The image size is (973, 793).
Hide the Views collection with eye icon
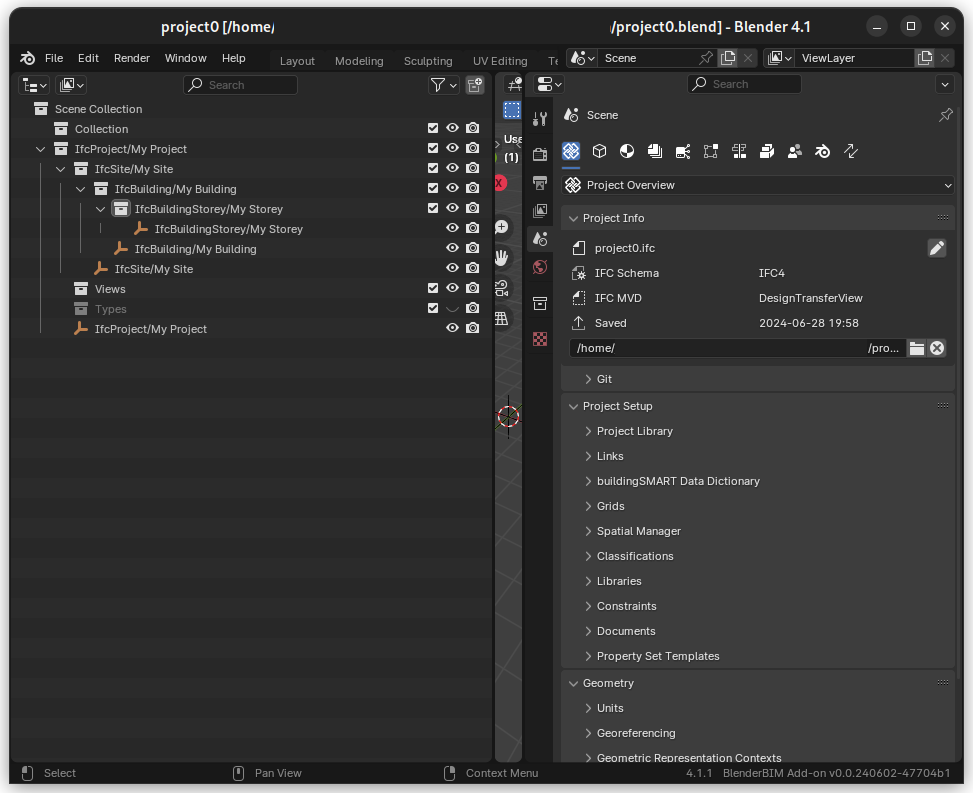(452, 289)
